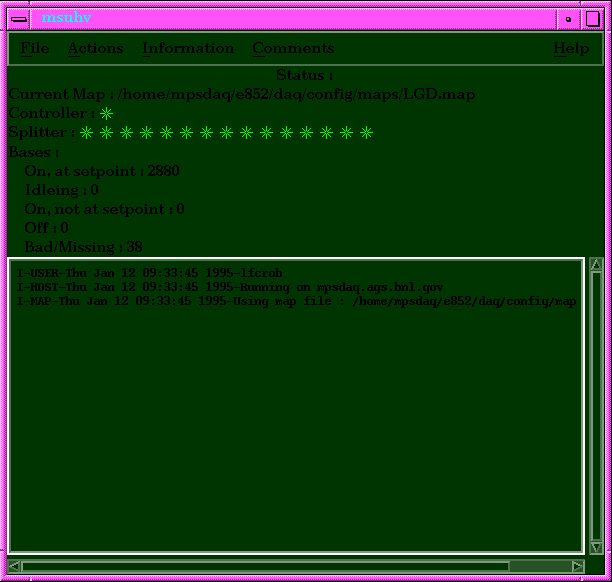Open the Comments menu
The height and width of the screenshot is (582, 612).
pyautogui.click(x=293, y=48)
